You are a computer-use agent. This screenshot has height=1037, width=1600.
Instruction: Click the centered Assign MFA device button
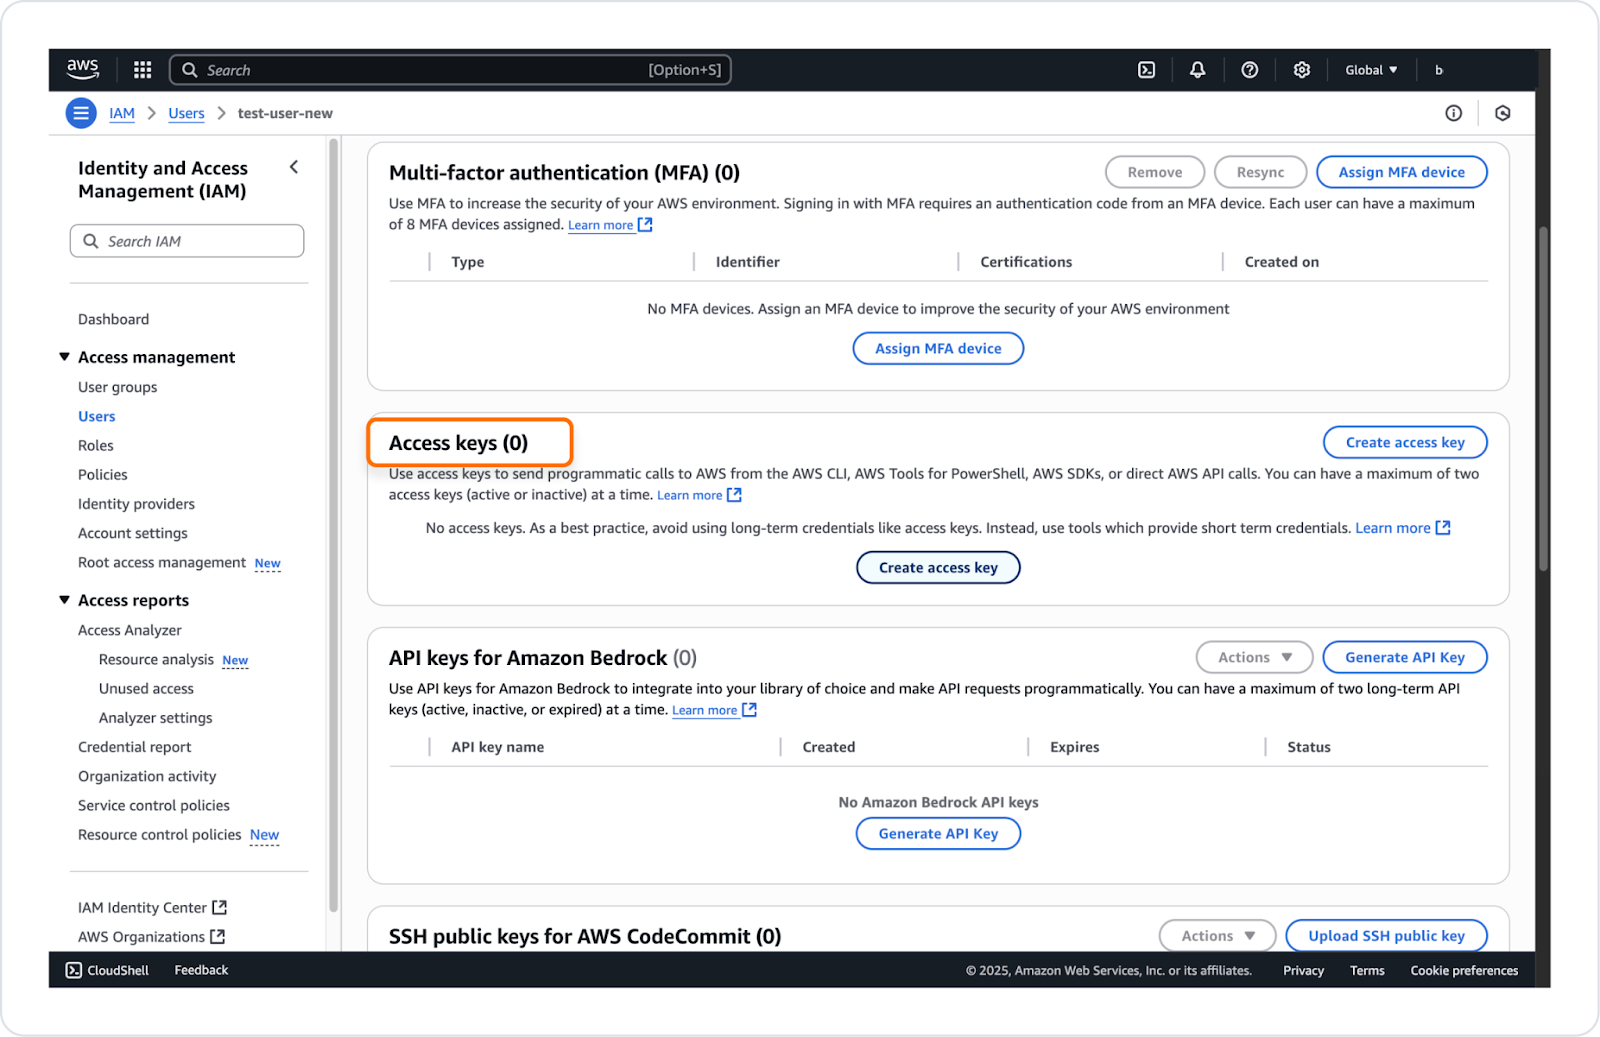click(x=938, y=348)
